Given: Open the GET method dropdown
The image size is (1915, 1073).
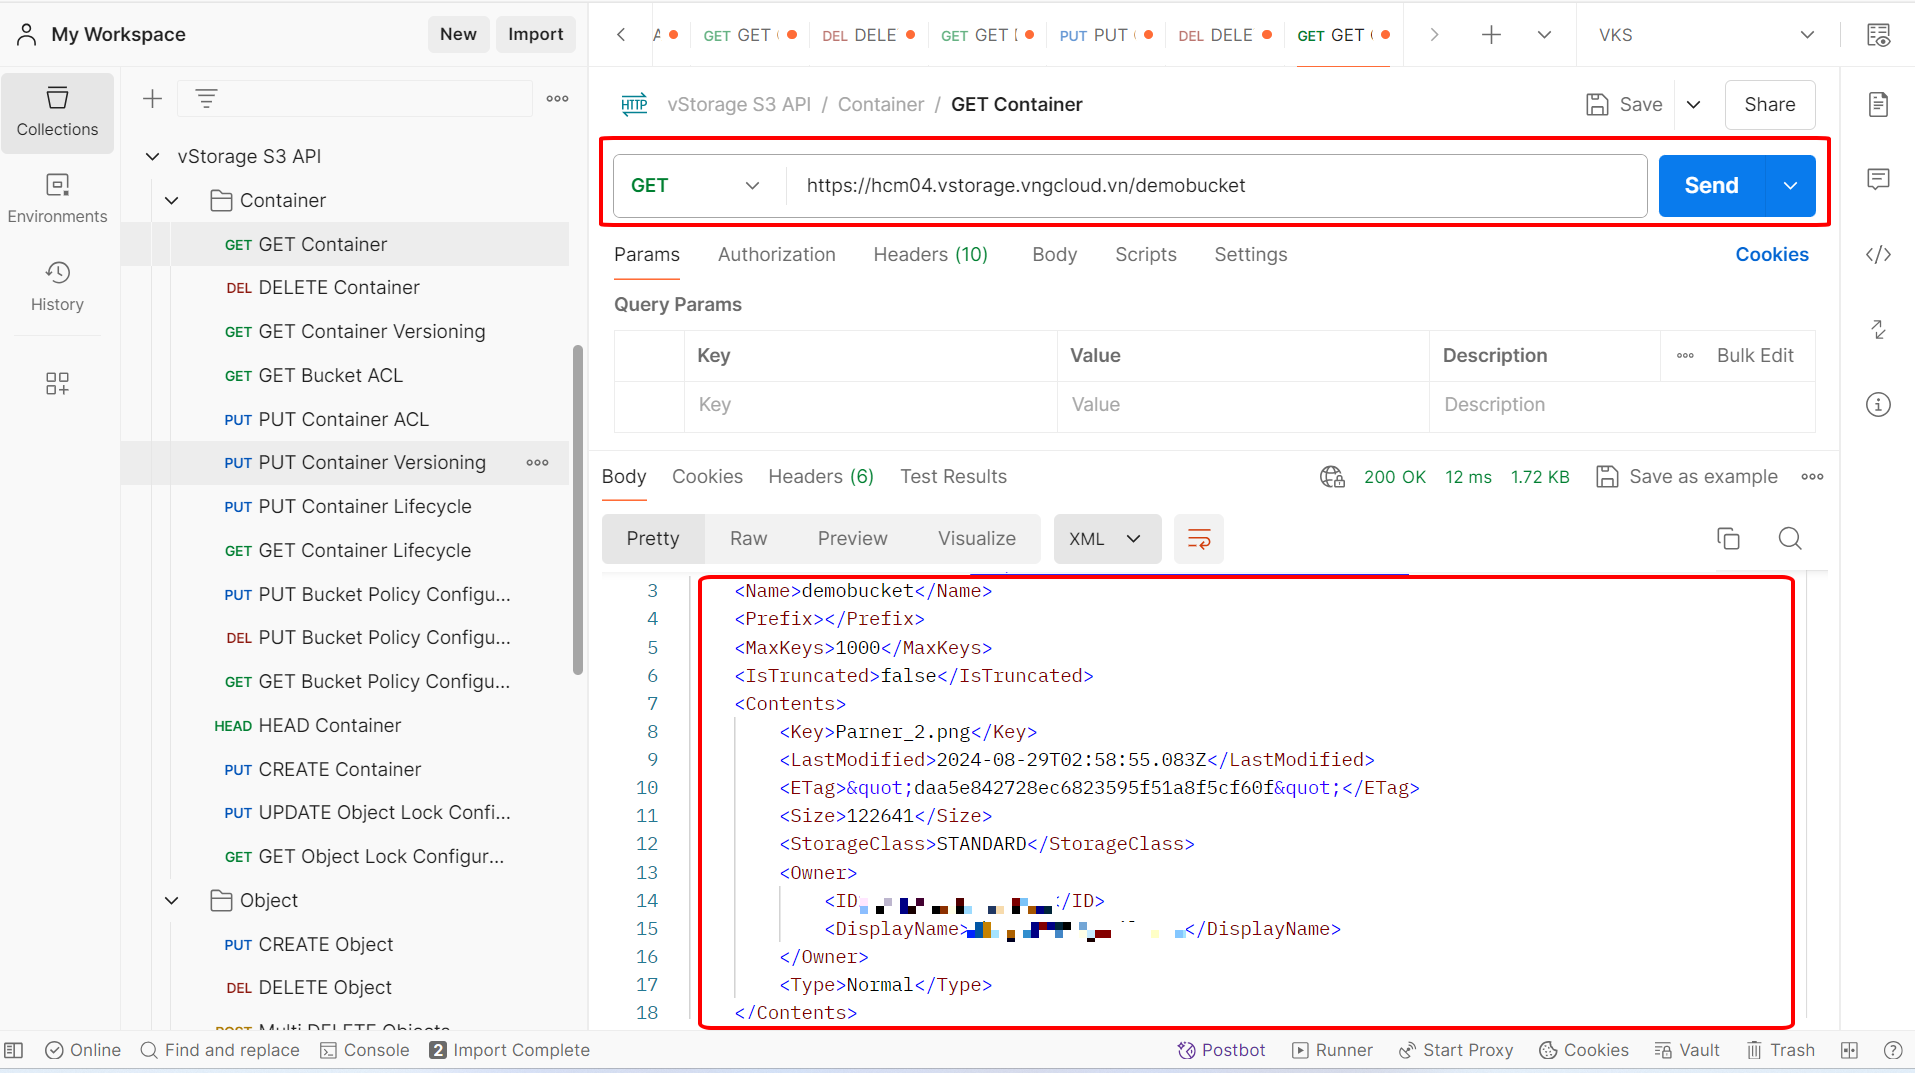Looking at the screenshot, I should coord(695,186).
